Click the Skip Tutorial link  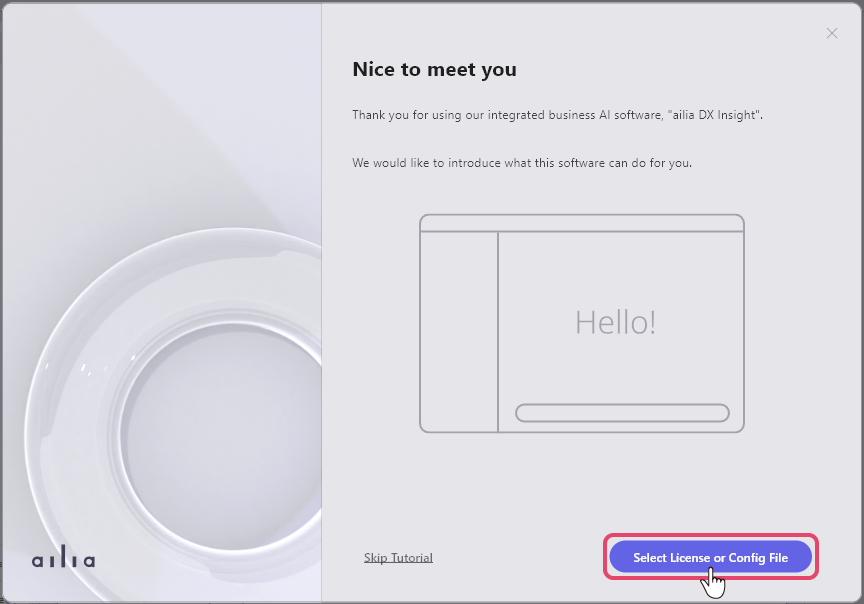tap(398, 558)
